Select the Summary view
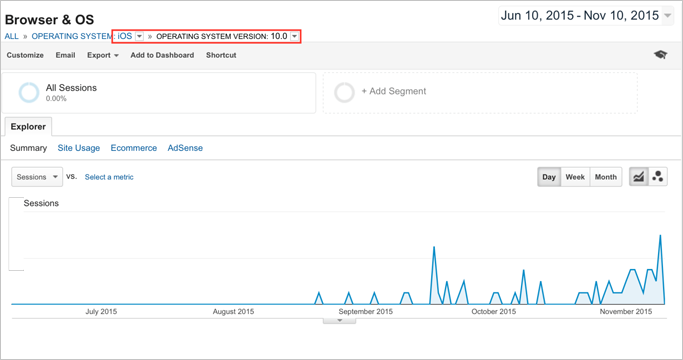The width and height of the screenshot is (683, 360). 28,148
